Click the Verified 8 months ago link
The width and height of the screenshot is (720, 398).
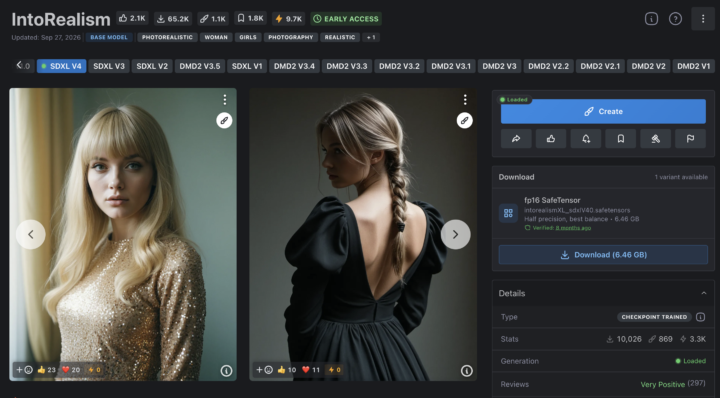[573, 228]
